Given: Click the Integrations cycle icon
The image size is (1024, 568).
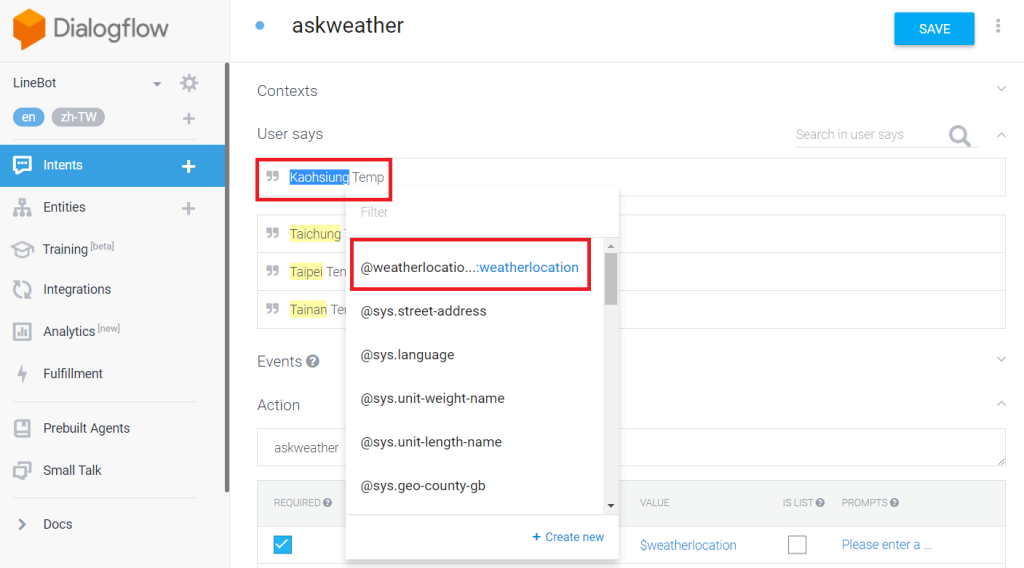Looking at the screenshot, I should (22, 289).
